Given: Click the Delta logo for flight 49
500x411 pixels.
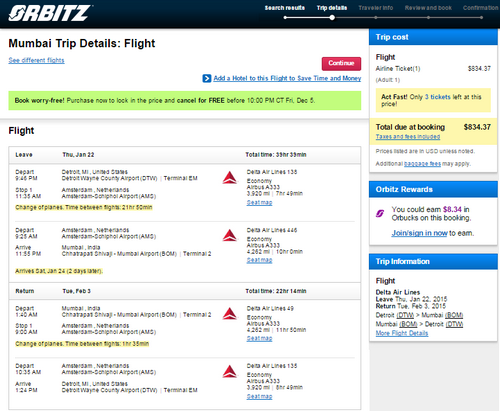Looking at the screenshot, I should pos(230,314).
